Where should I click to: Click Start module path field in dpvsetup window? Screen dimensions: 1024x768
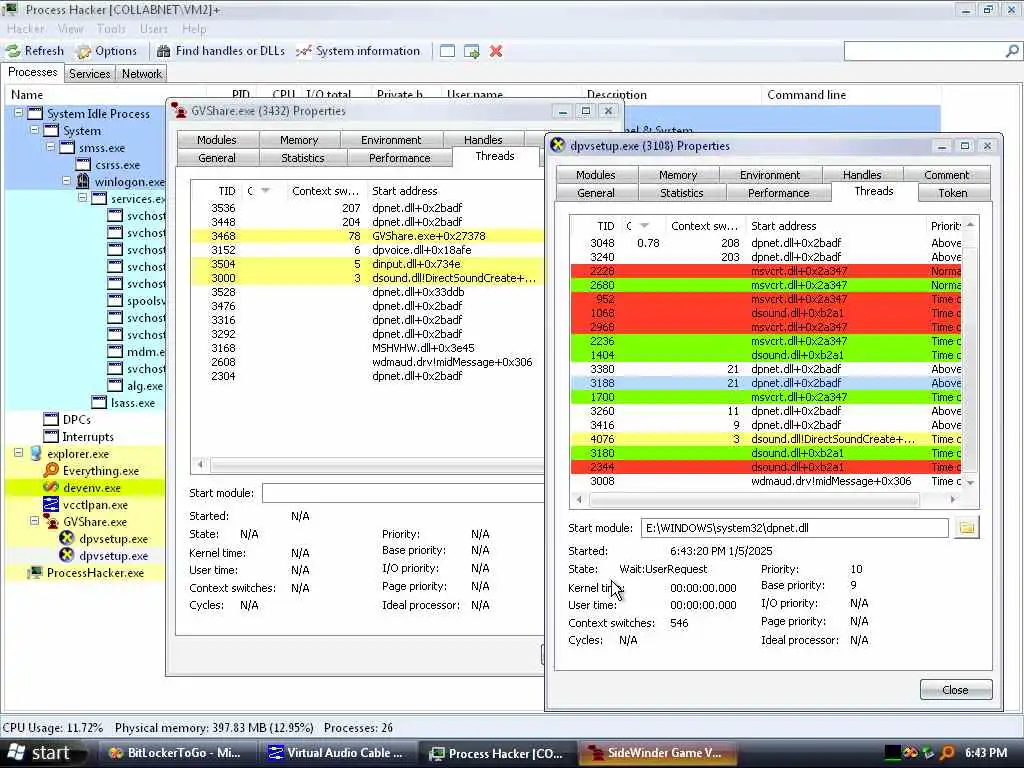click(794, 528)
